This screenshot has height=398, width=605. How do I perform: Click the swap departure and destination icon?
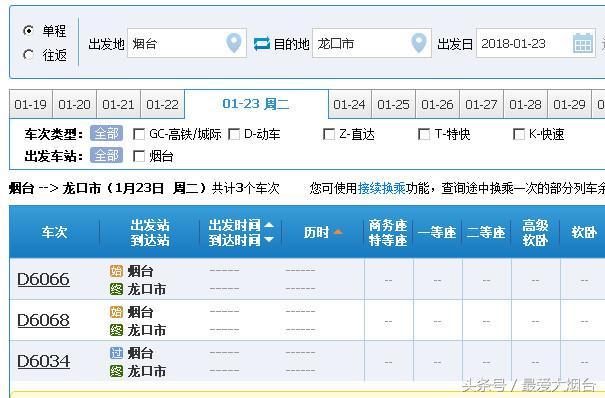pos(262,44)
